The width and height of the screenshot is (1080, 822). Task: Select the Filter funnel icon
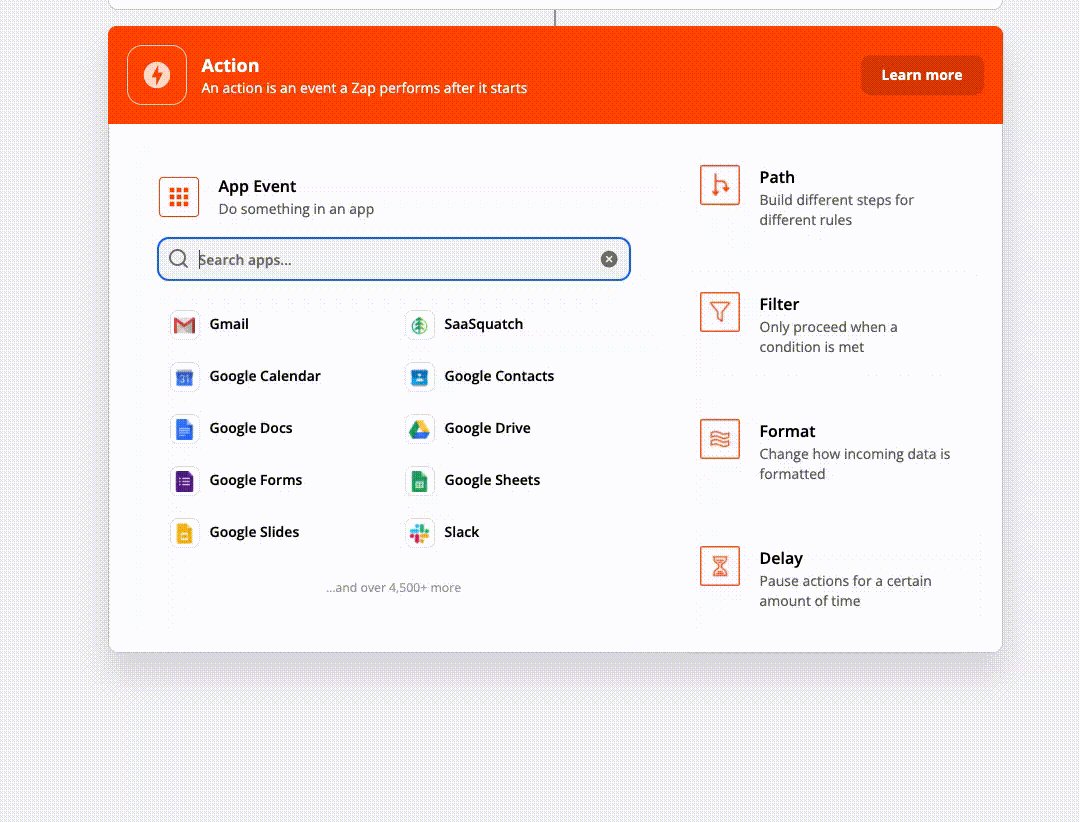tap(720, 311)
